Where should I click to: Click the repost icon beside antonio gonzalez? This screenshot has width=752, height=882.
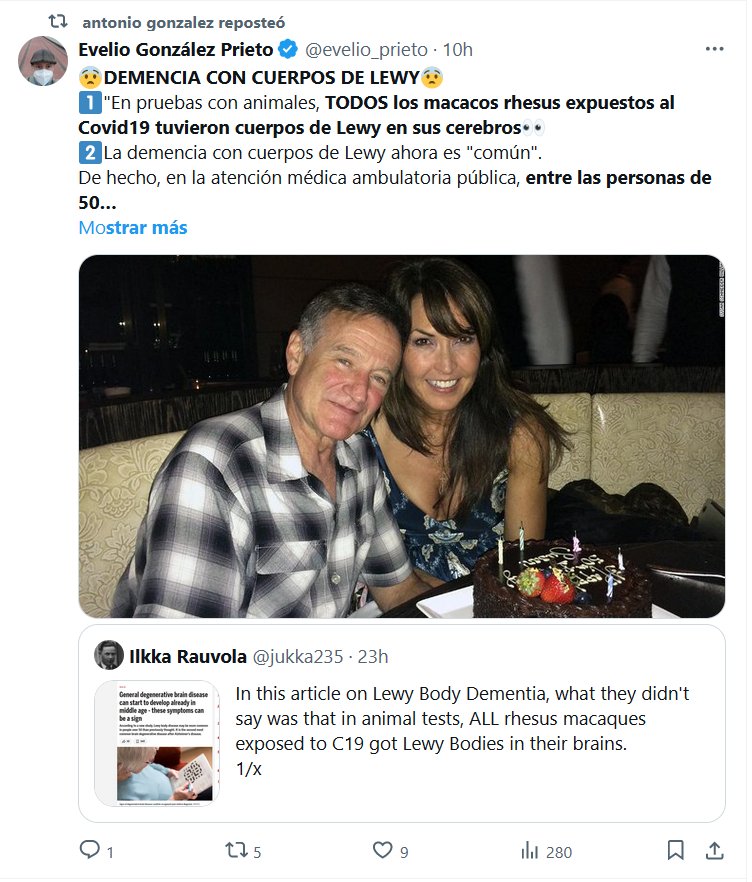tap(60, 21)
